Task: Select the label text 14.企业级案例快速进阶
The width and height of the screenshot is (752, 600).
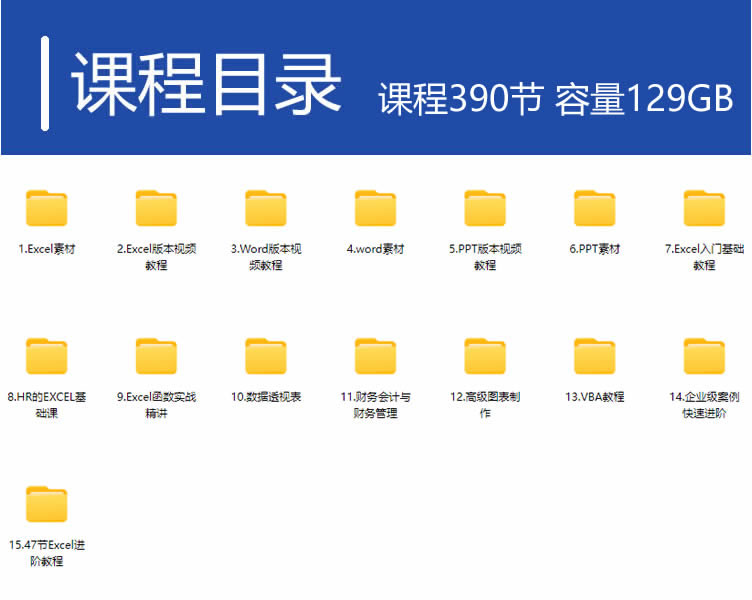Action: 704,405
